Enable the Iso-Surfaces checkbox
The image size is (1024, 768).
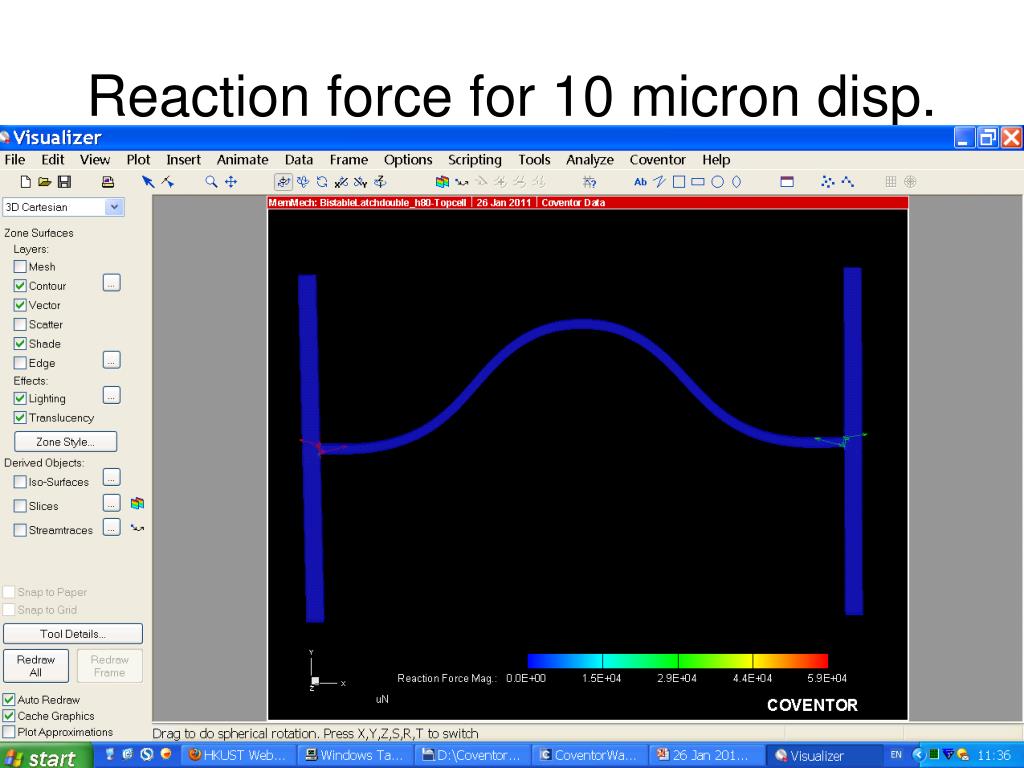pos(20,482)
